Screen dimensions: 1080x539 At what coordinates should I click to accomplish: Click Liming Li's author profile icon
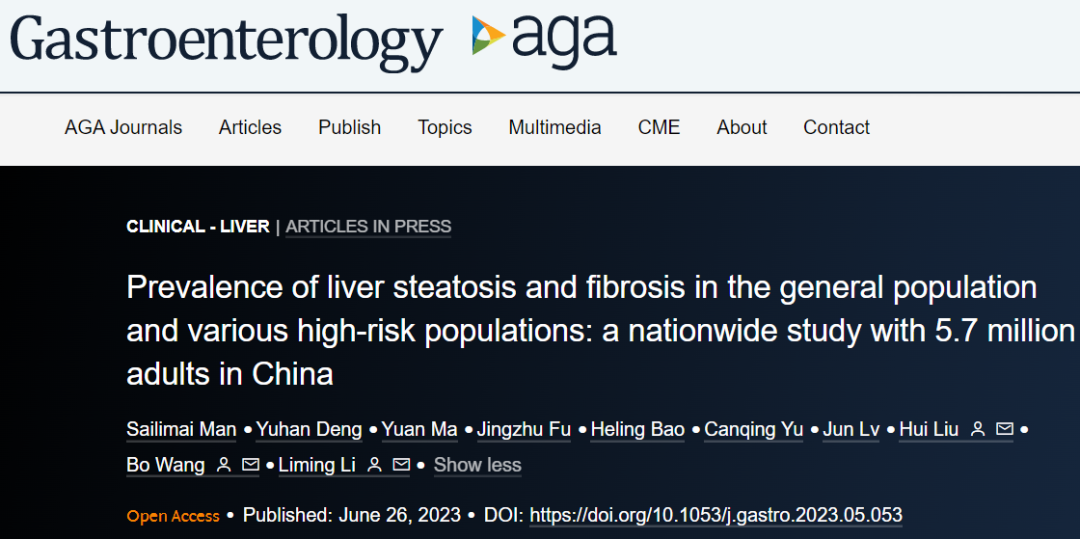coord(375,466)
